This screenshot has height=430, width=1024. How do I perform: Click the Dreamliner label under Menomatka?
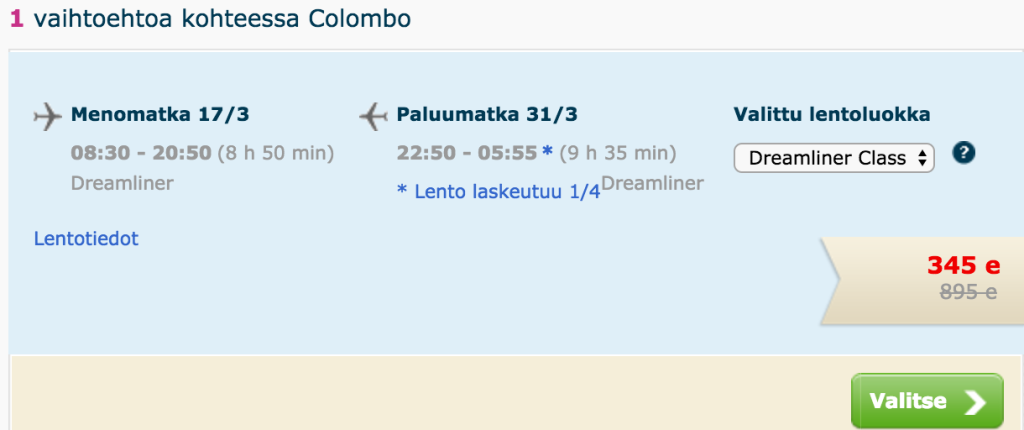pos(122,184)
